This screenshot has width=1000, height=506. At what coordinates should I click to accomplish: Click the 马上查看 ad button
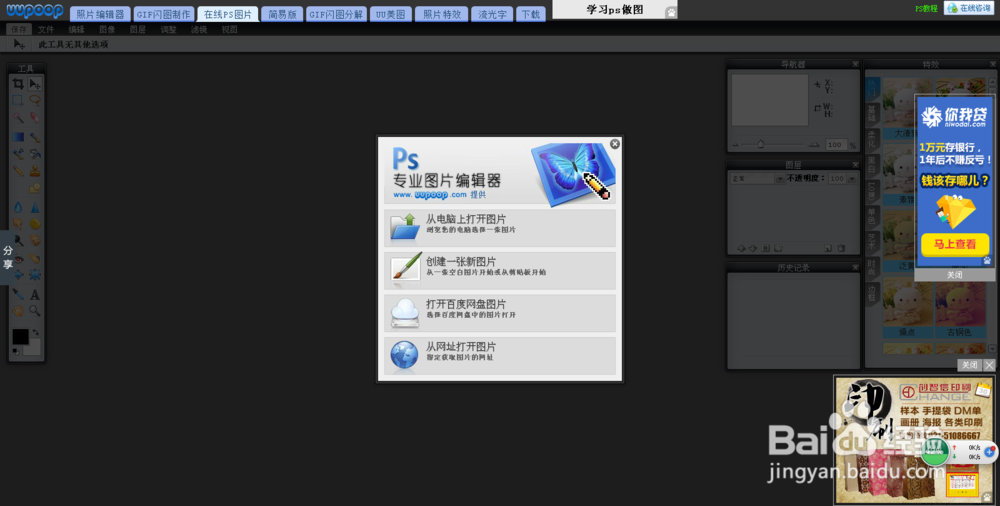pos(955,244)
